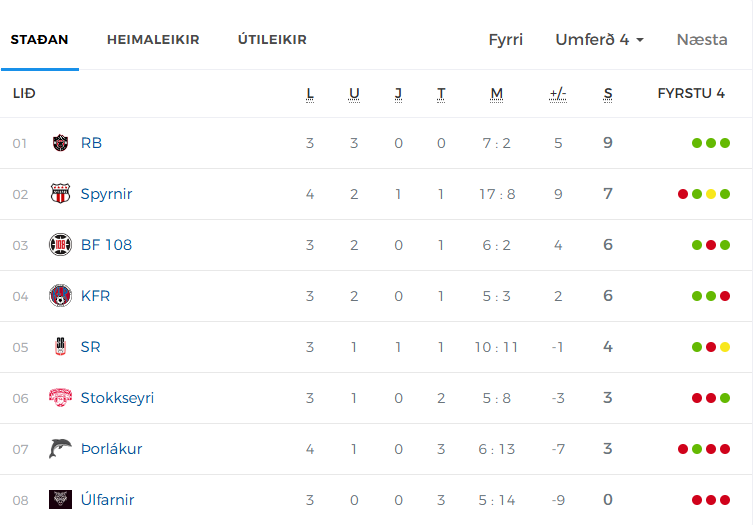Click the RB team crest icon
The width and height of the screenshot is (753, 525).
[x=61, y=143]
